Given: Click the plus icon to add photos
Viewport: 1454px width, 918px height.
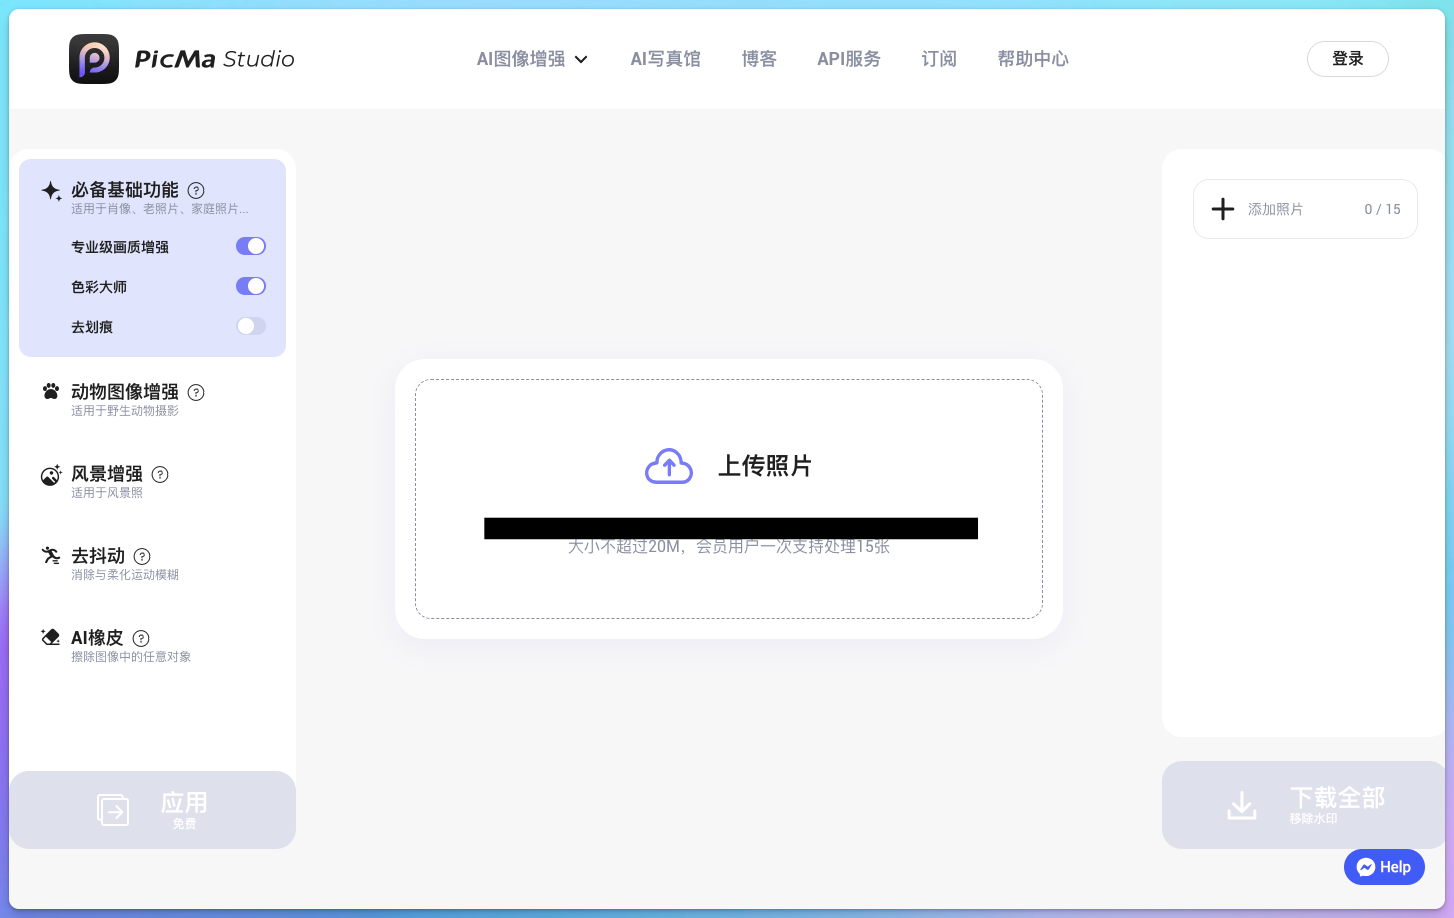Looking at the screenshot, I should point(1222,209).
